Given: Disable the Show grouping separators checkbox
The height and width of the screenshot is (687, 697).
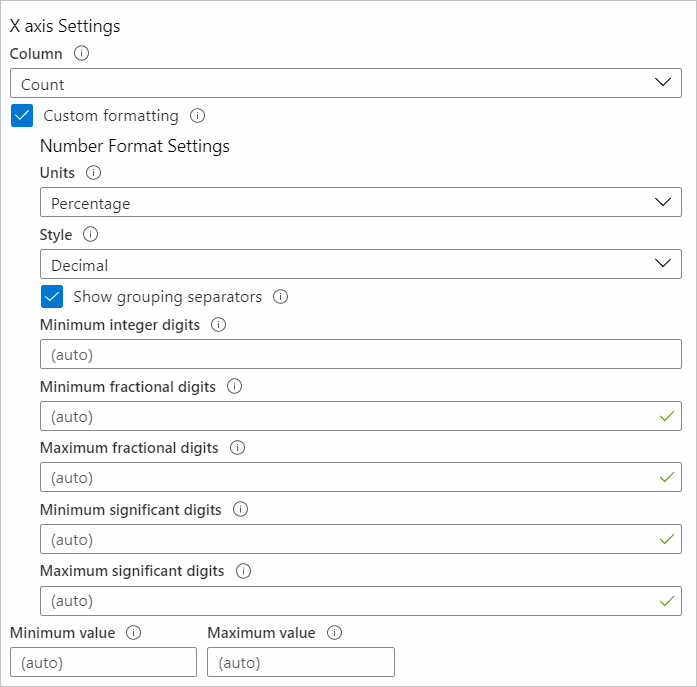Looking at the screenshot, I should (52, 297).
